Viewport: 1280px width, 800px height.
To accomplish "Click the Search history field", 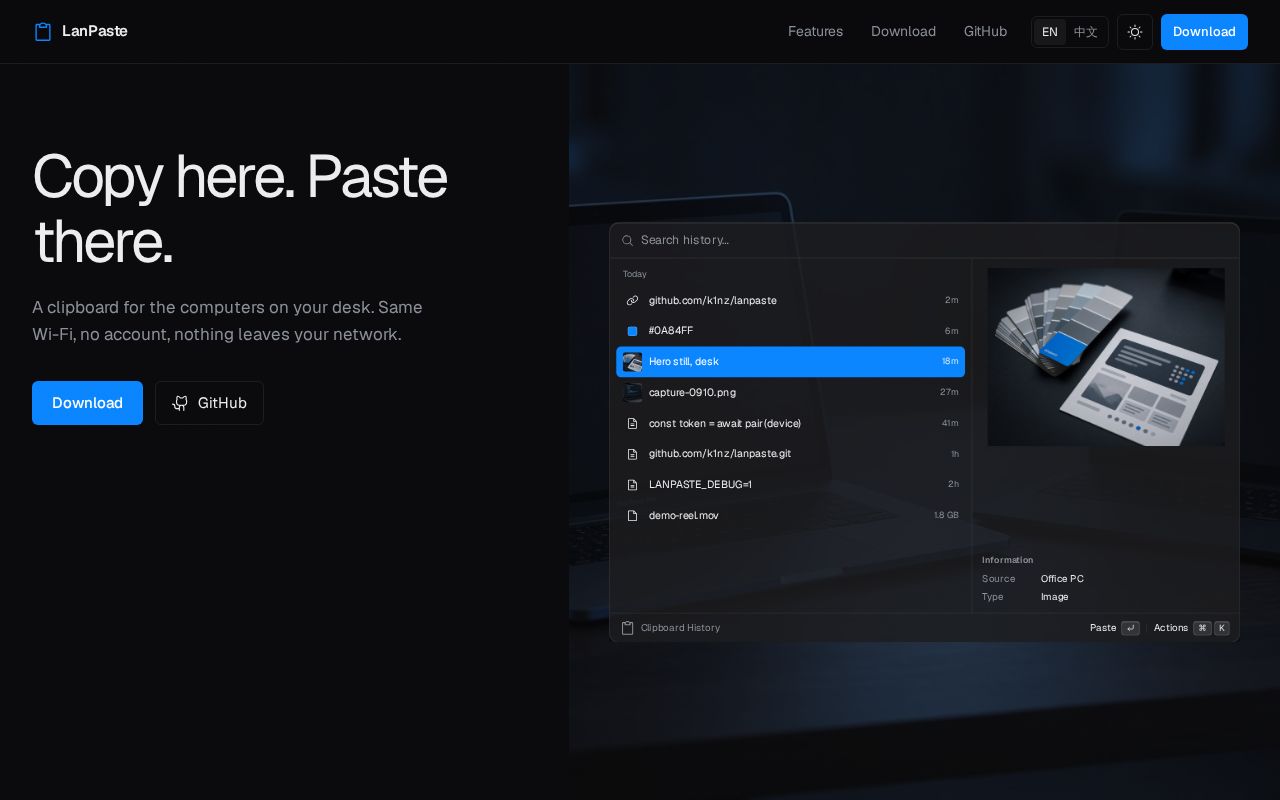I will (924, 240).
